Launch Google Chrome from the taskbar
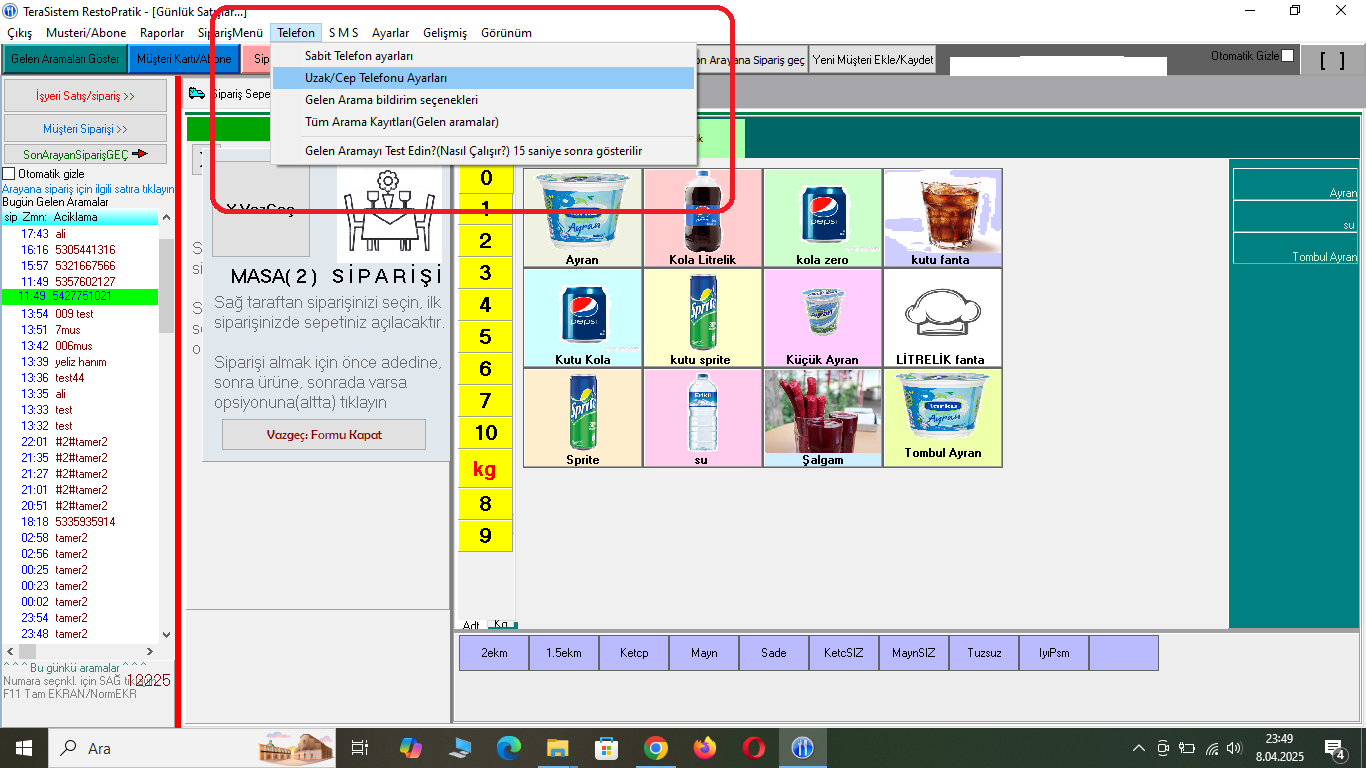This screenshot has height=768, width=1366. point(655,748)
